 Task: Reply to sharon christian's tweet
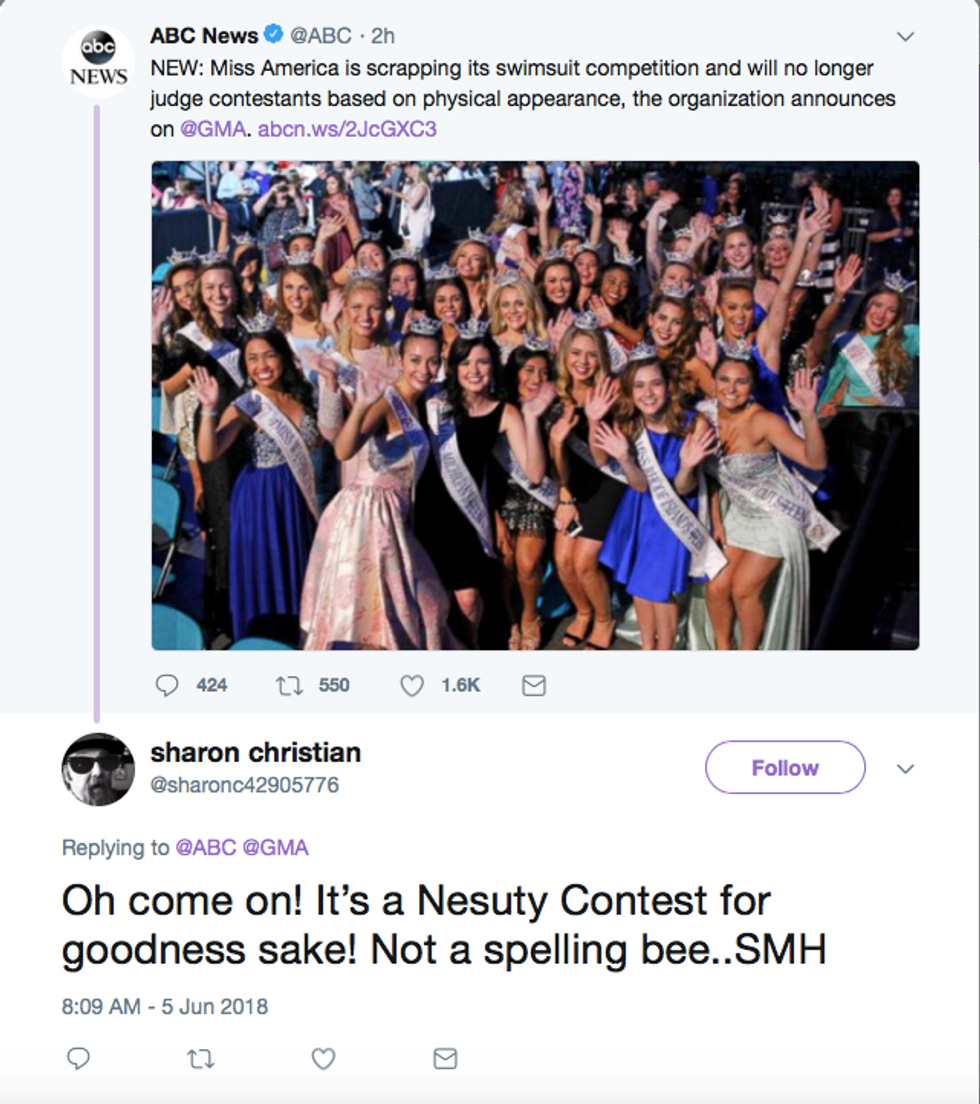78,1058
